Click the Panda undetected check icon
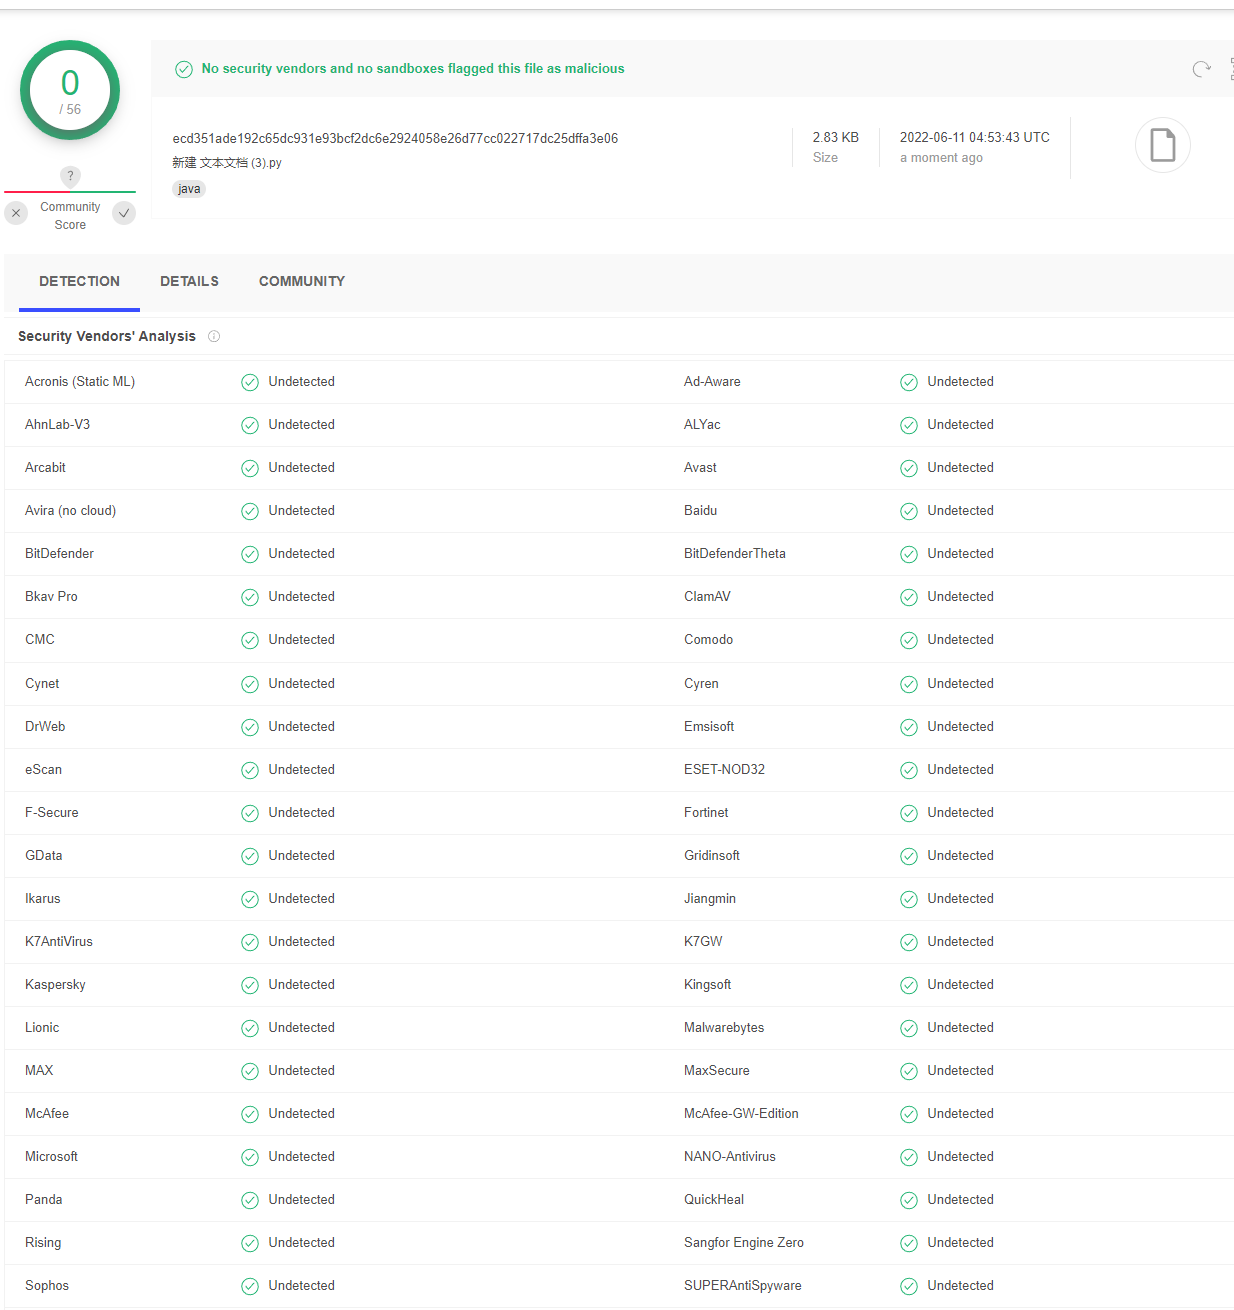This screenshot has height=1310, width=1234. coord(250,1200)
